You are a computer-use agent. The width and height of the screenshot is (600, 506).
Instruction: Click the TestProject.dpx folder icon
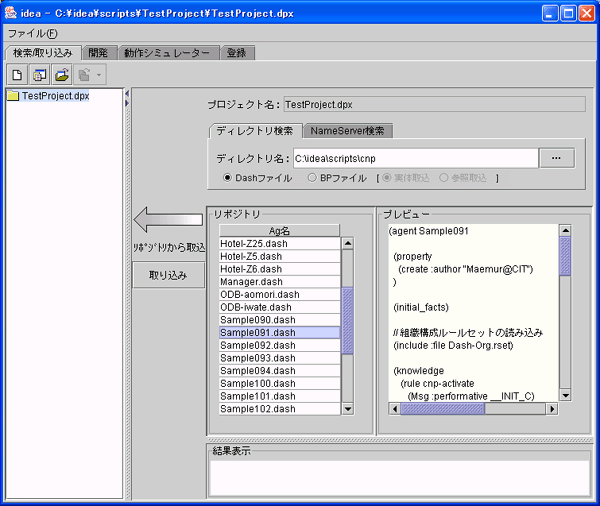[13, 97]
